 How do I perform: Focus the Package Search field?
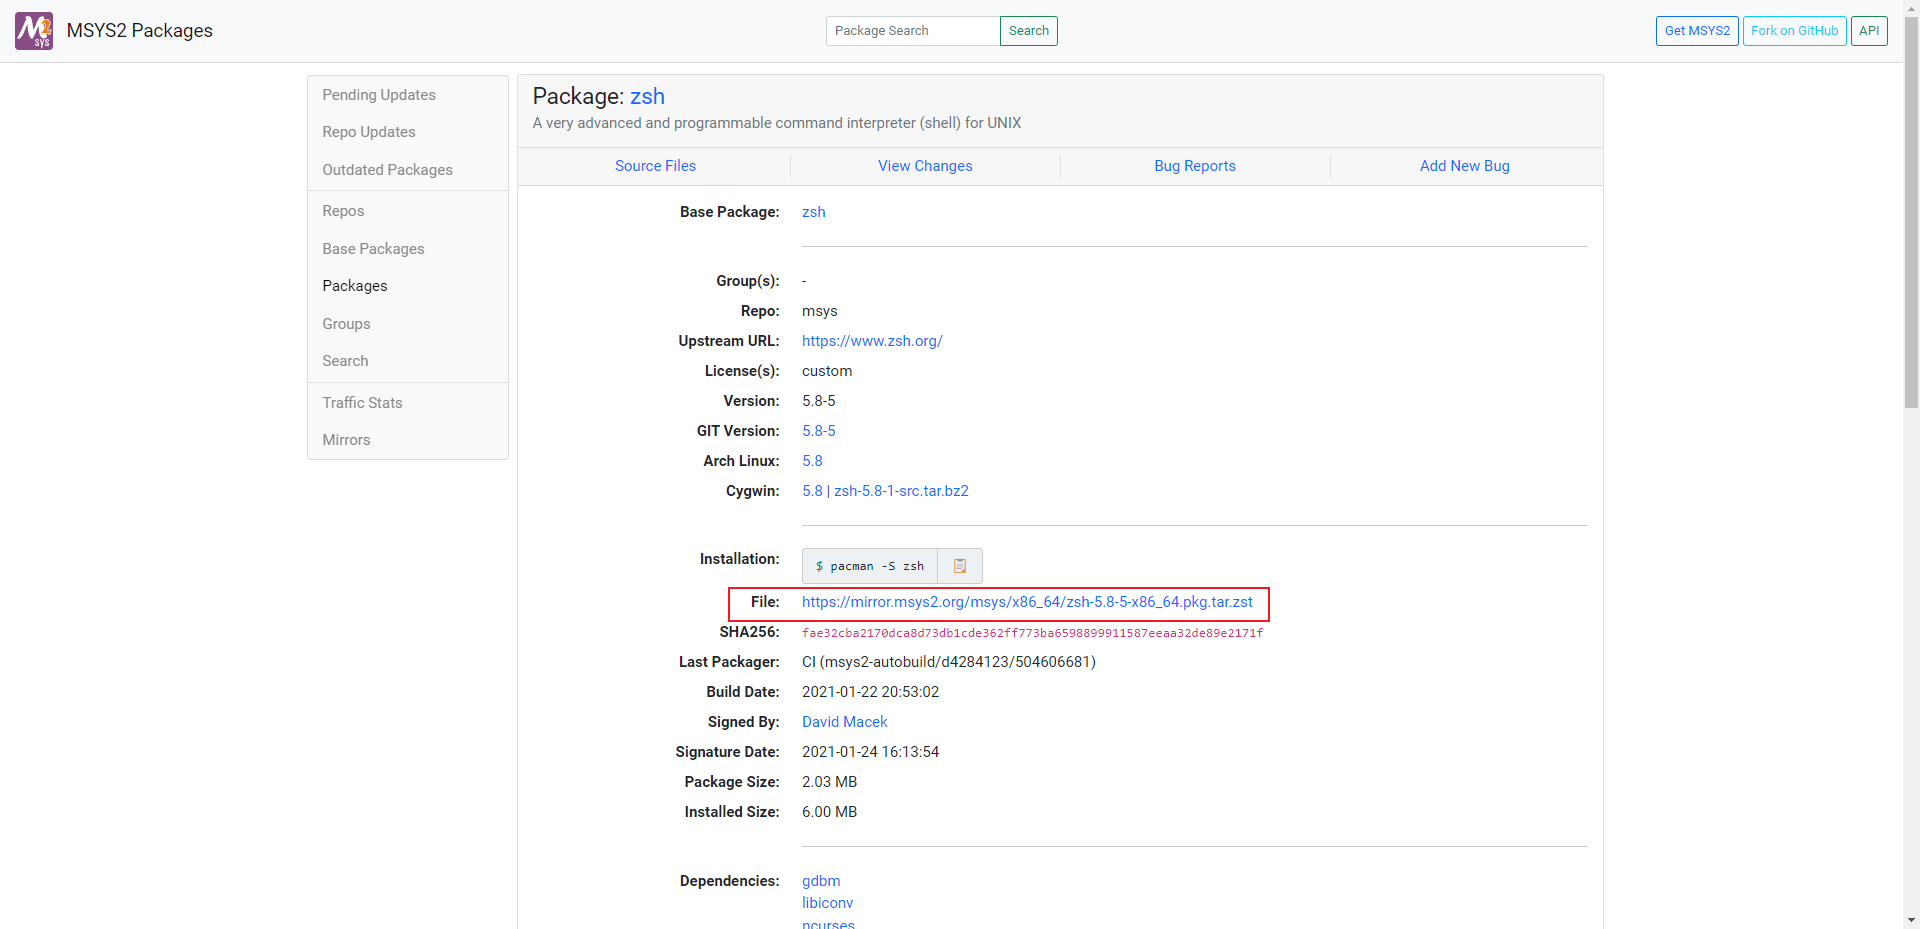[x=913, y=31]
